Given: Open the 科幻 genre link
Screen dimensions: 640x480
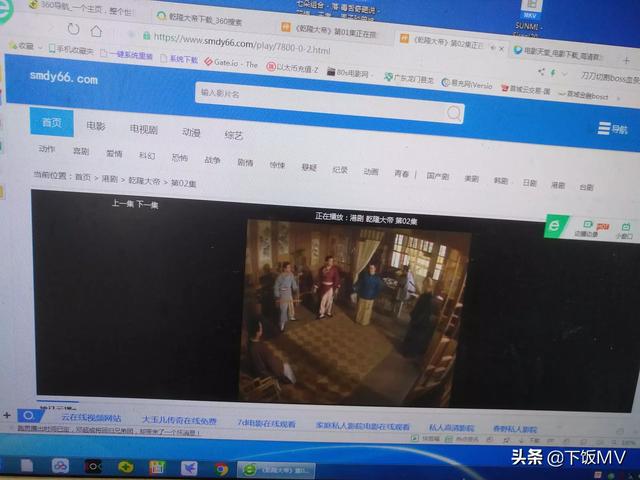Looking at the screenshot, I should click(x=147, y=156).
